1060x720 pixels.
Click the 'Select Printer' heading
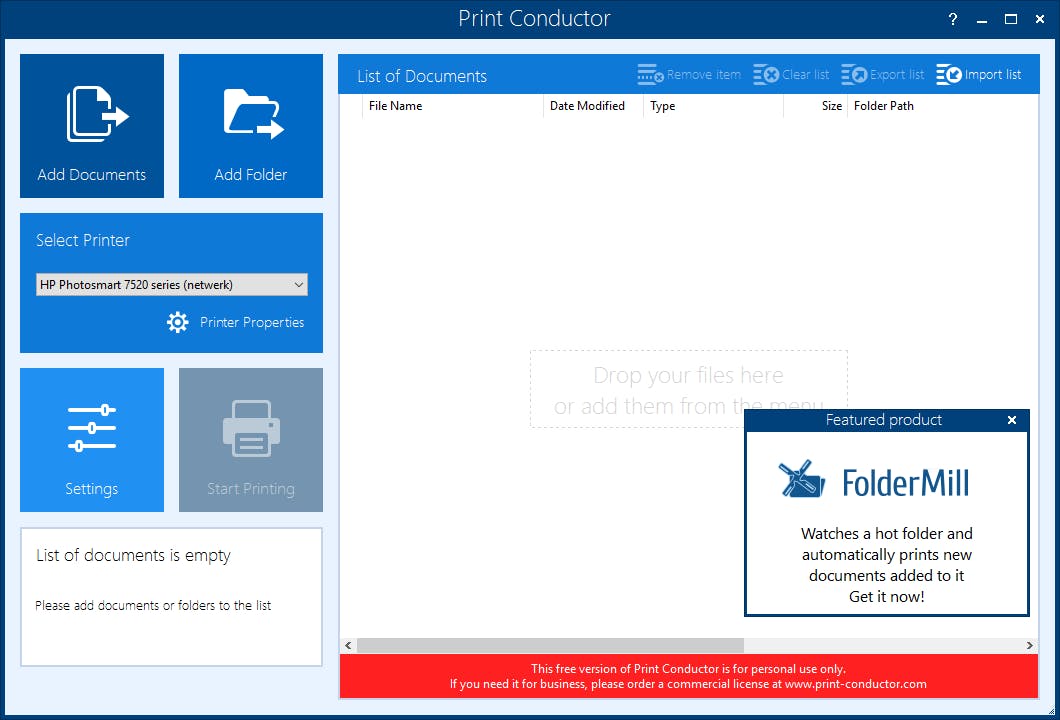[82, 240]
